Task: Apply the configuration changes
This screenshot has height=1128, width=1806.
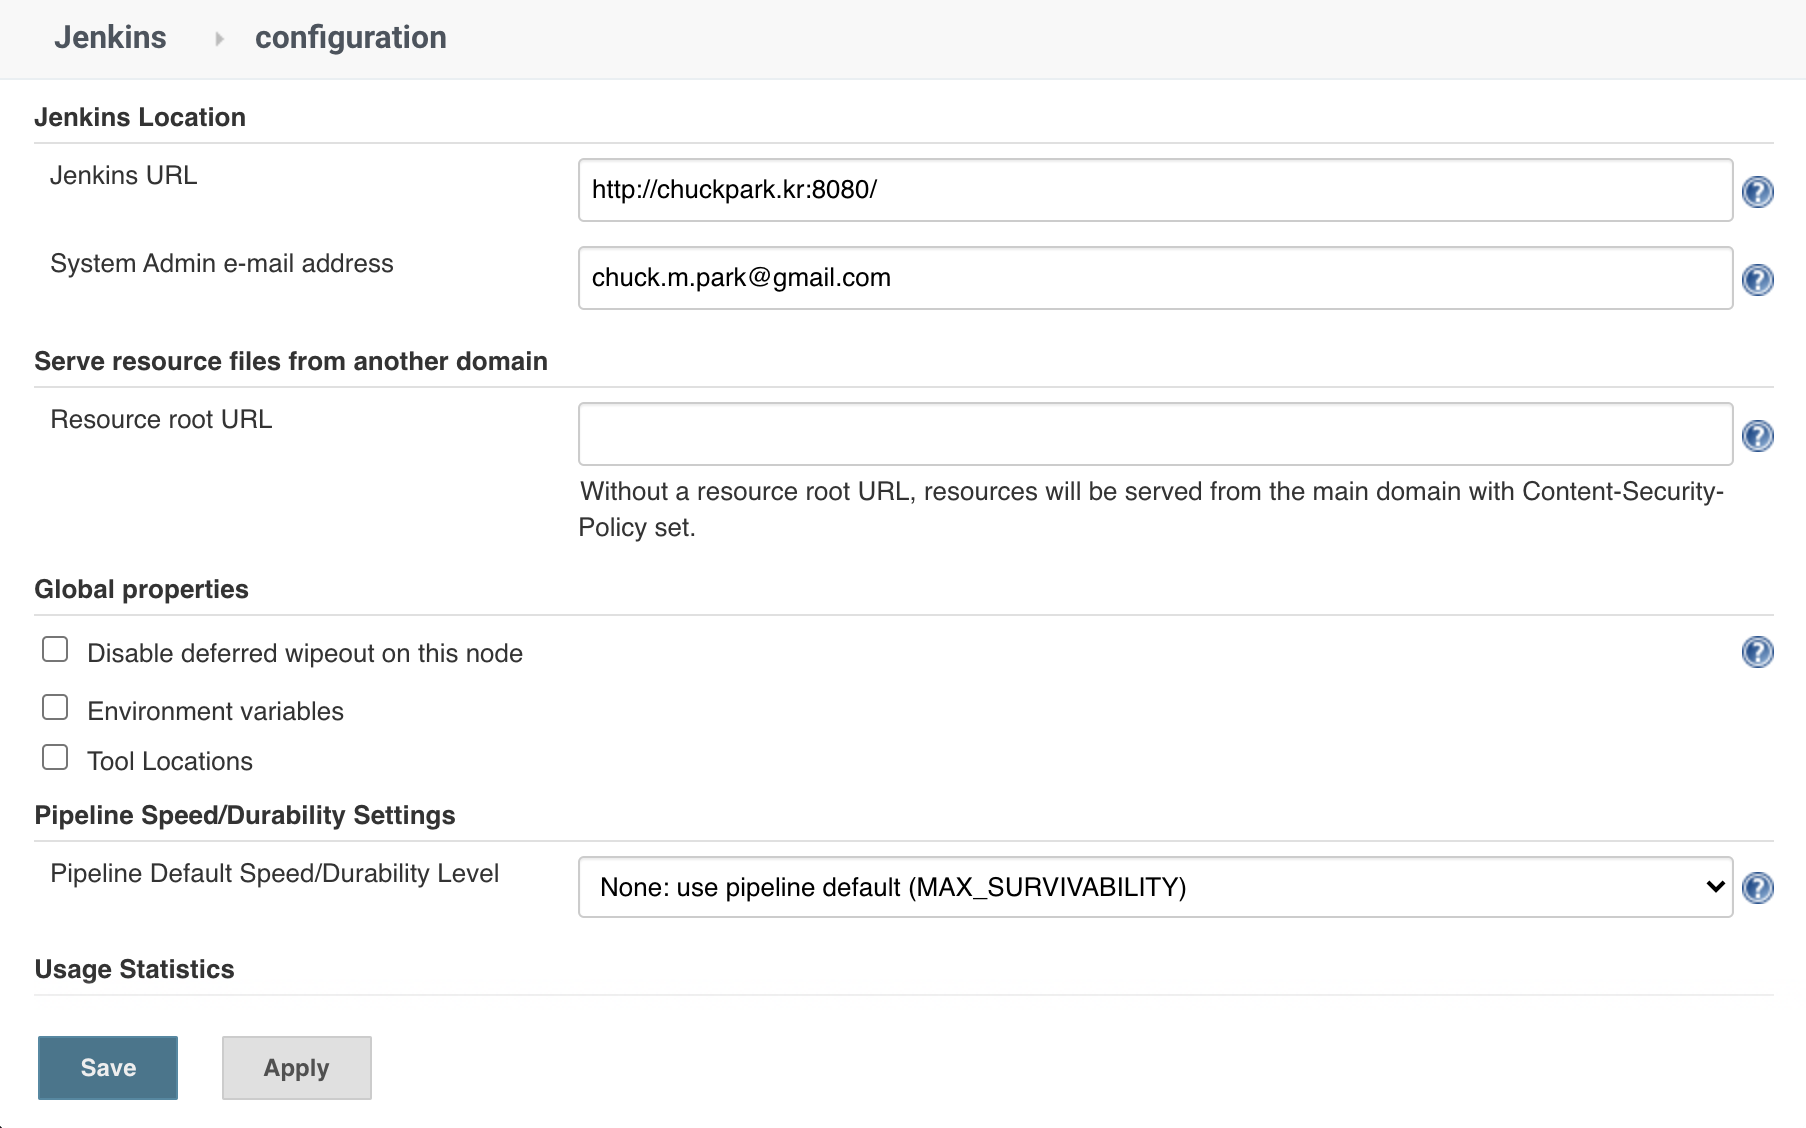Action: 296,1068
